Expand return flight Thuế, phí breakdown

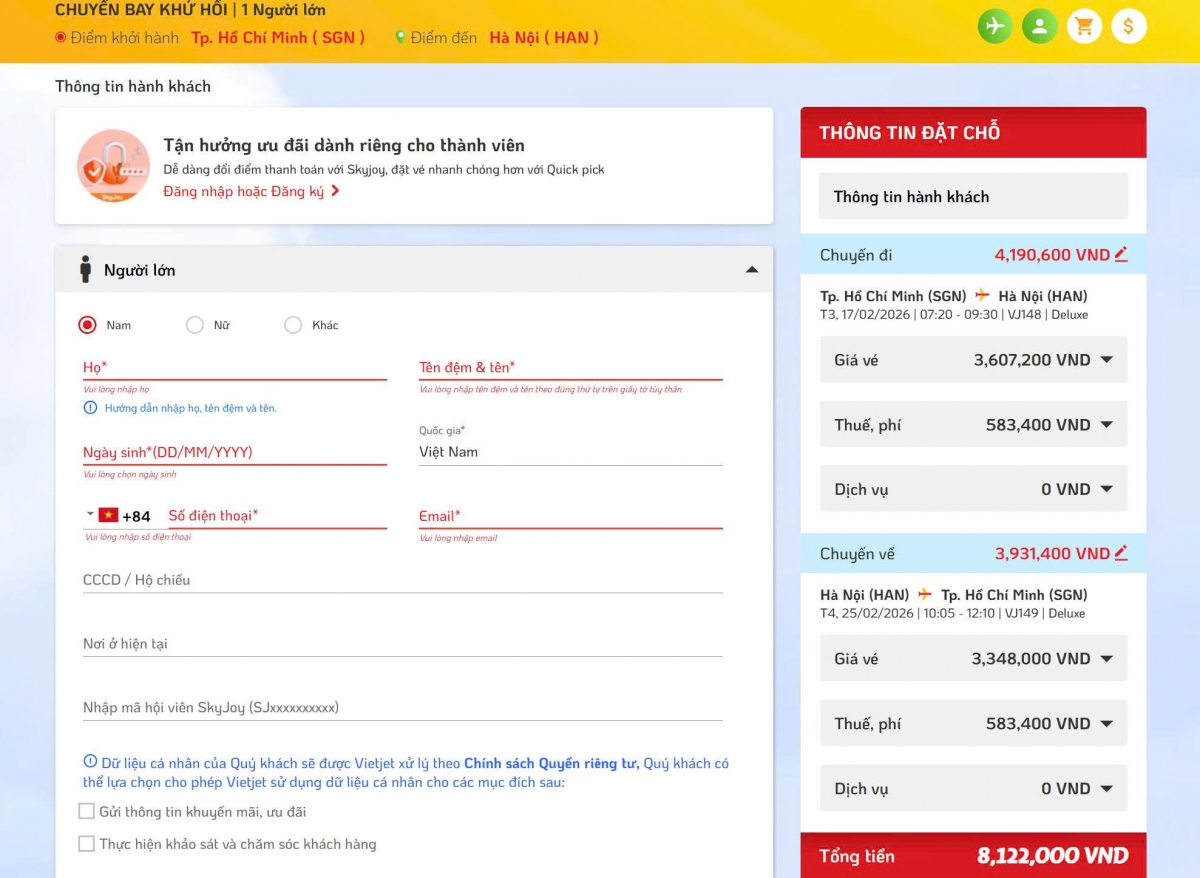pos(1106,723)
